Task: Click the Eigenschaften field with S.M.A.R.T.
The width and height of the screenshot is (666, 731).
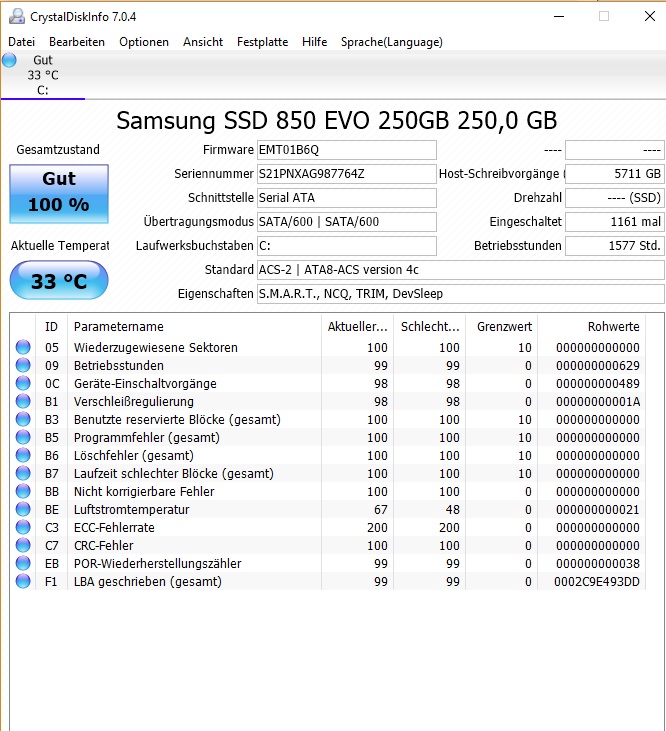Action: click(460, 294)
